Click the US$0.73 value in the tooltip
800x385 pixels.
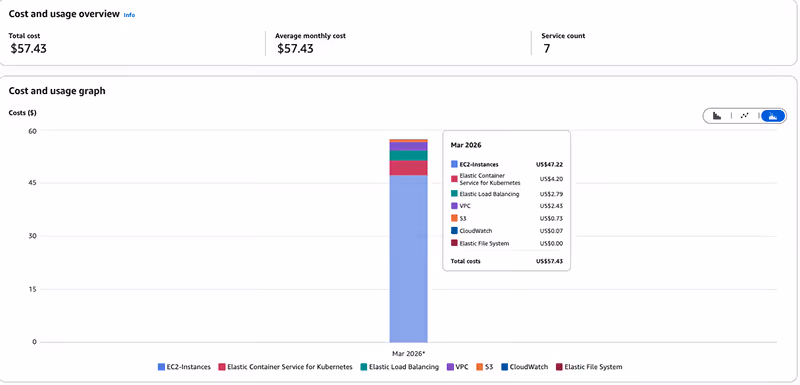tap(551, 218)
